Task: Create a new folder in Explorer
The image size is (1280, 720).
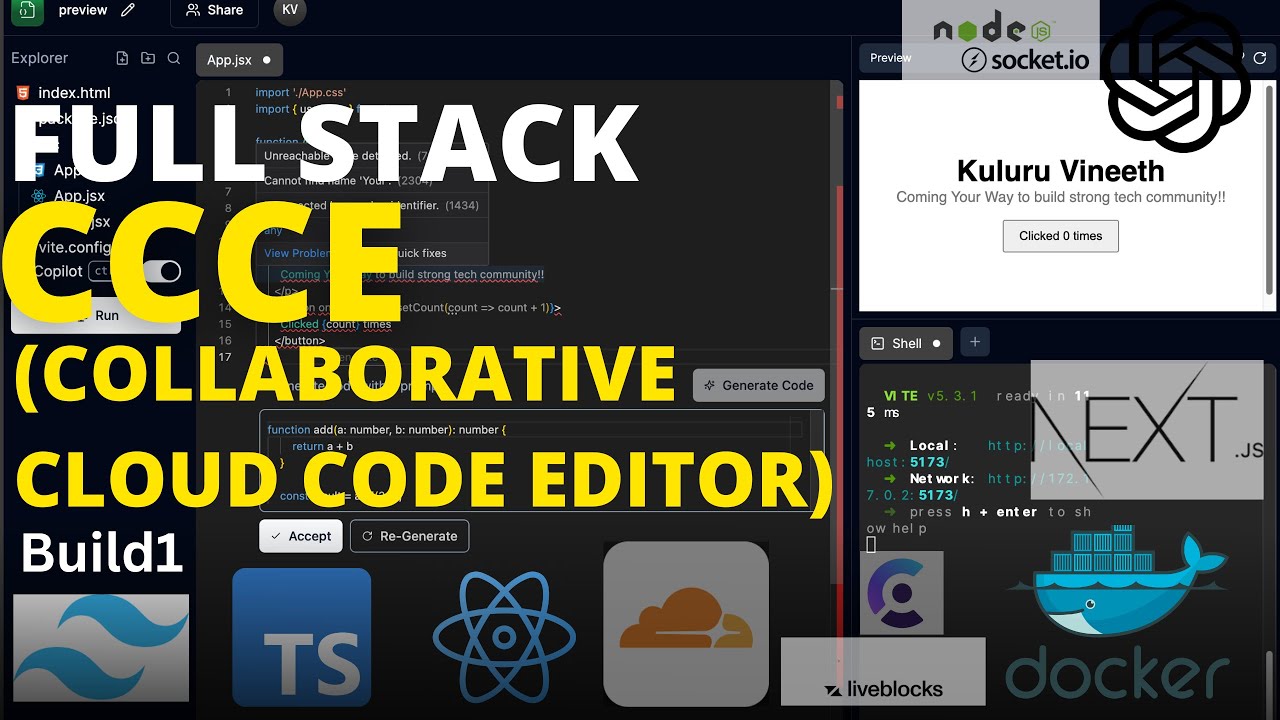Action: [x=148, y=58]
